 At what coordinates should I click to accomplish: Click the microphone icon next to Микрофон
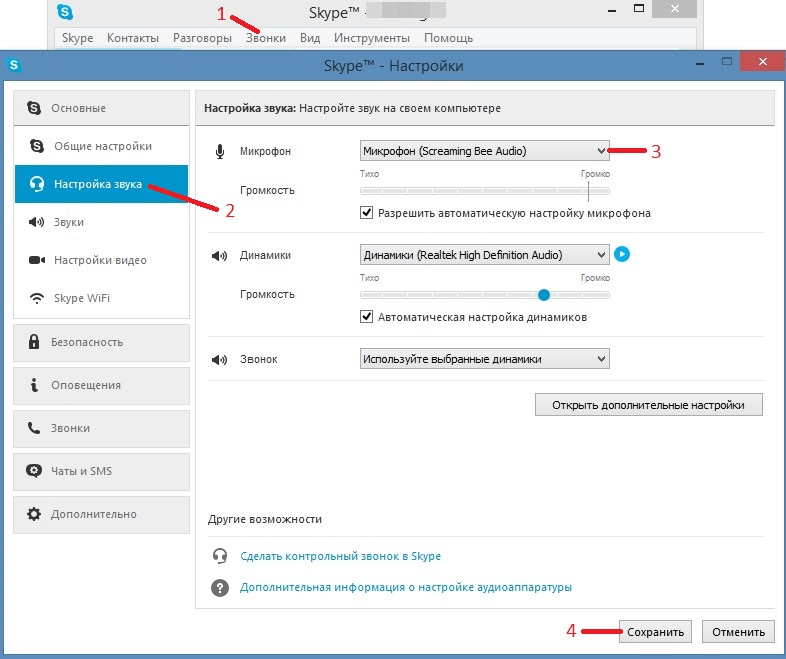coord(220,151)
